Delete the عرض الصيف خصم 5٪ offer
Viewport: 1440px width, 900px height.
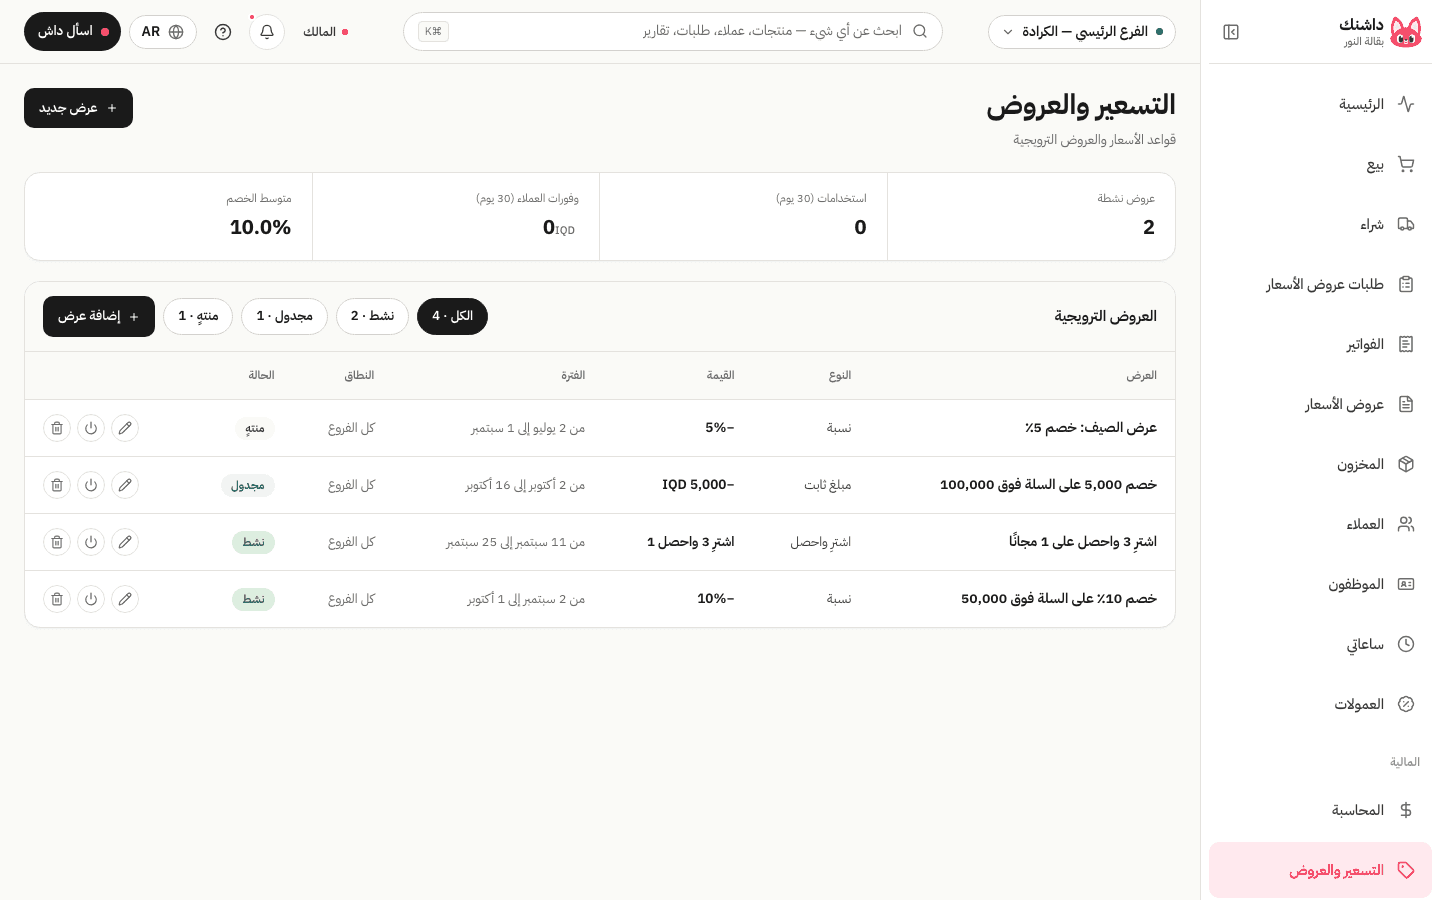pyautogui.click(x=57, y=428)
